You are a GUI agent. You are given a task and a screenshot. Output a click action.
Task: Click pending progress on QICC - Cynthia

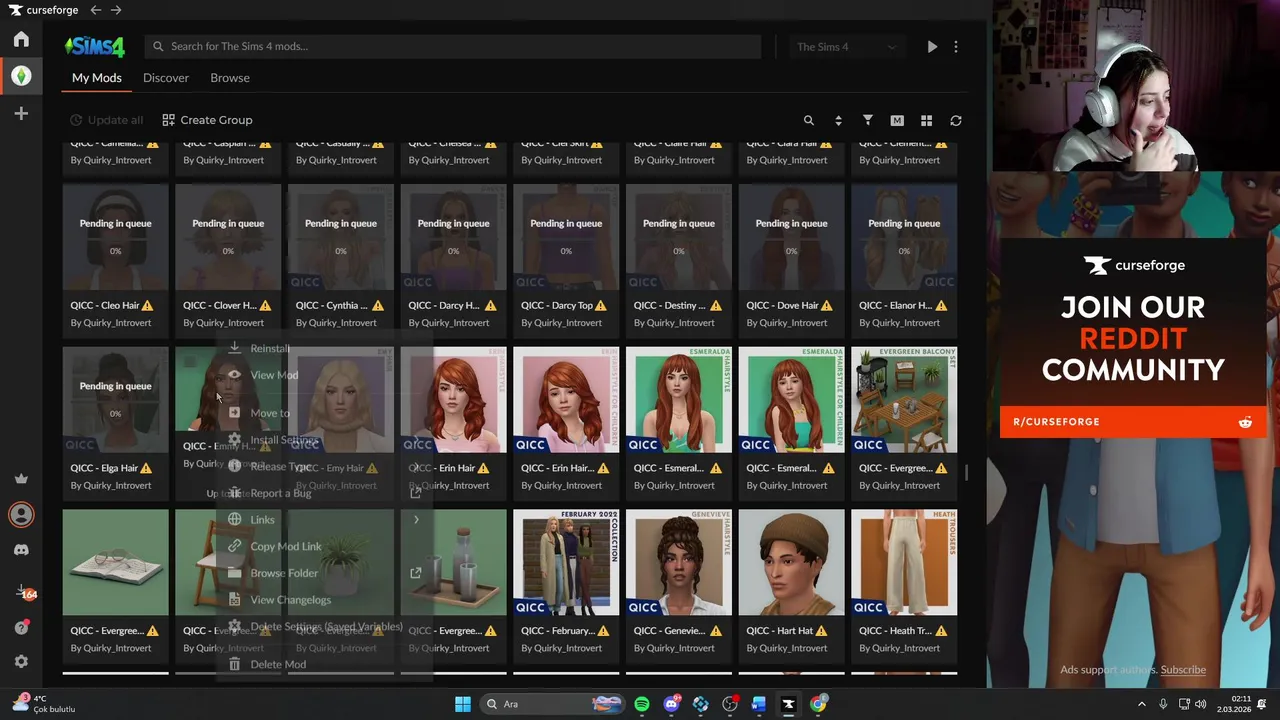click(341, 237)
